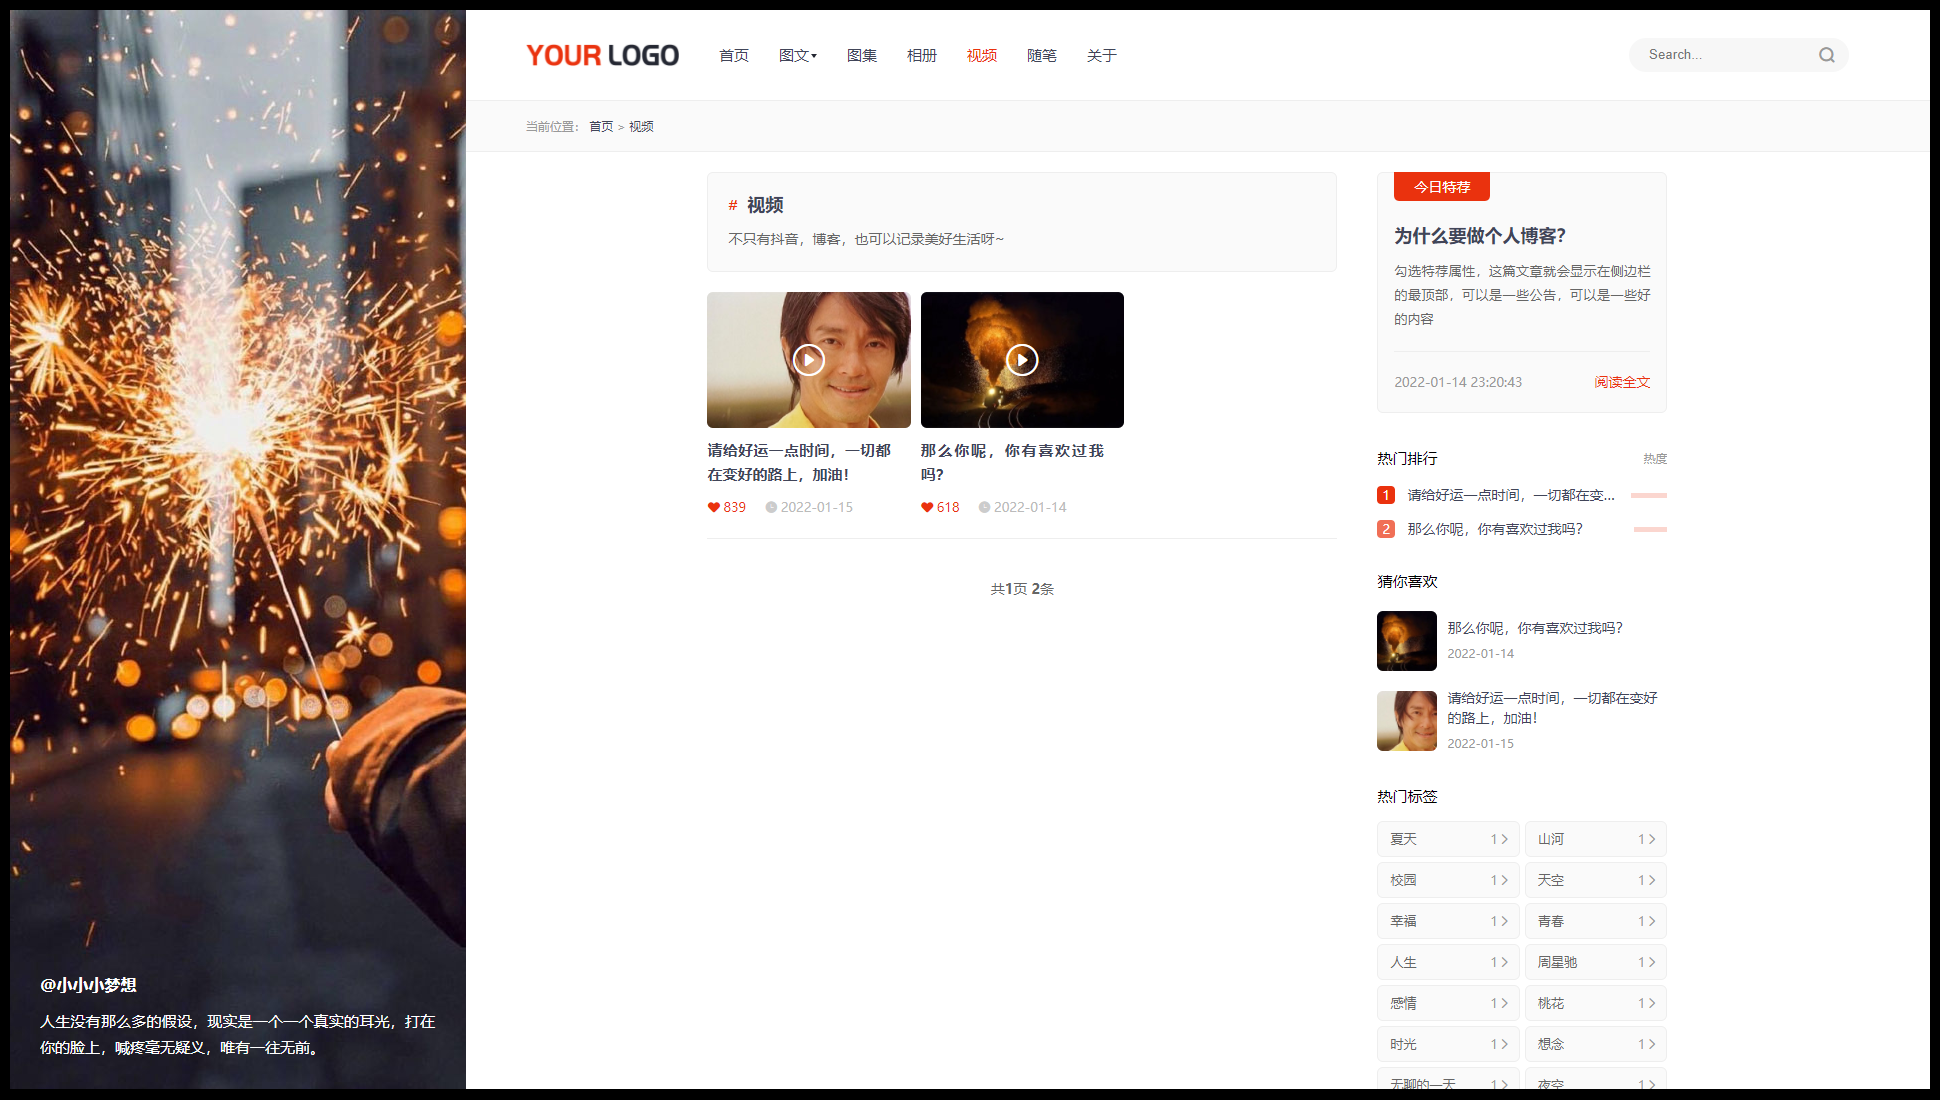Open the 感情 tag
Image resolution: width=1940 pixels, height=1100 pixels.
[x=1448, y=1003]
